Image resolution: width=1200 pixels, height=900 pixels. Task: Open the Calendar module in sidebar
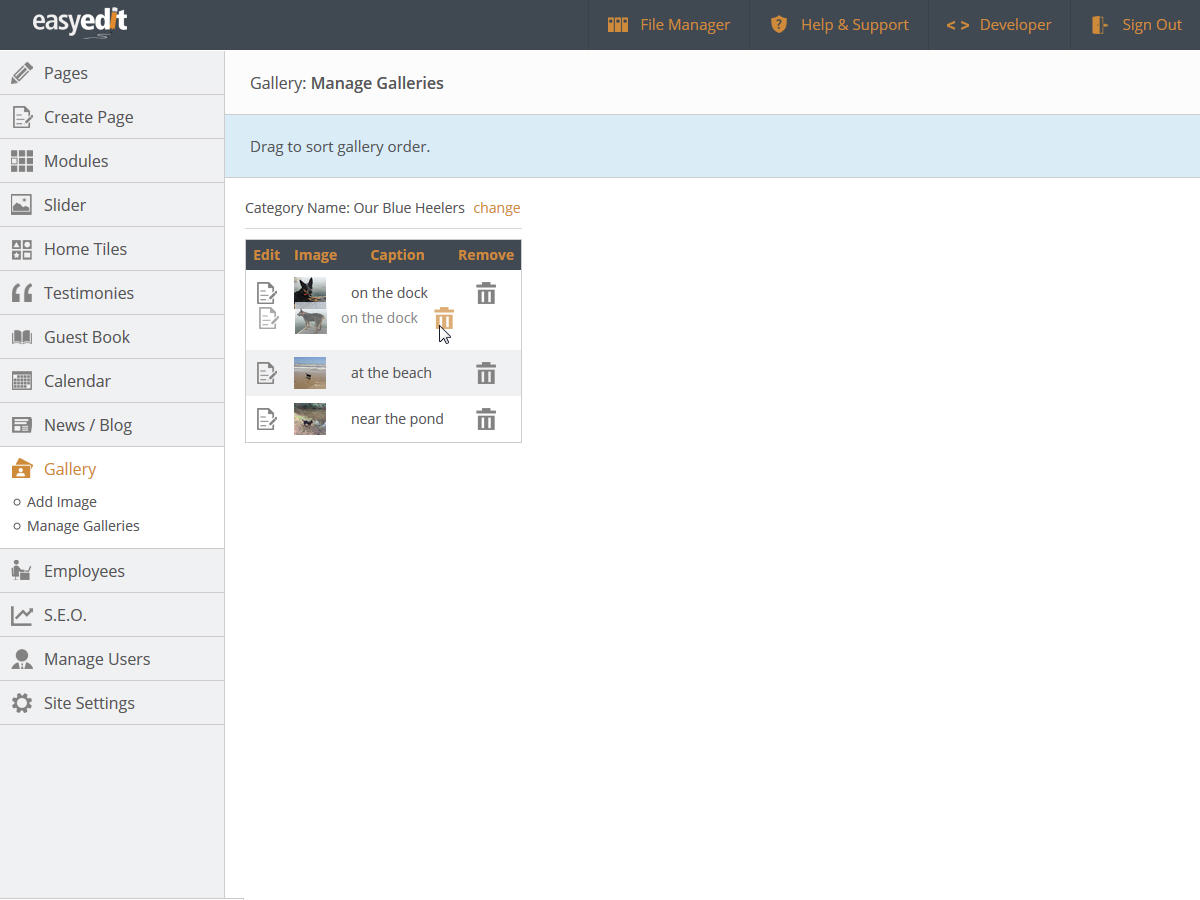pyautogui.click(x=77, y=381)
